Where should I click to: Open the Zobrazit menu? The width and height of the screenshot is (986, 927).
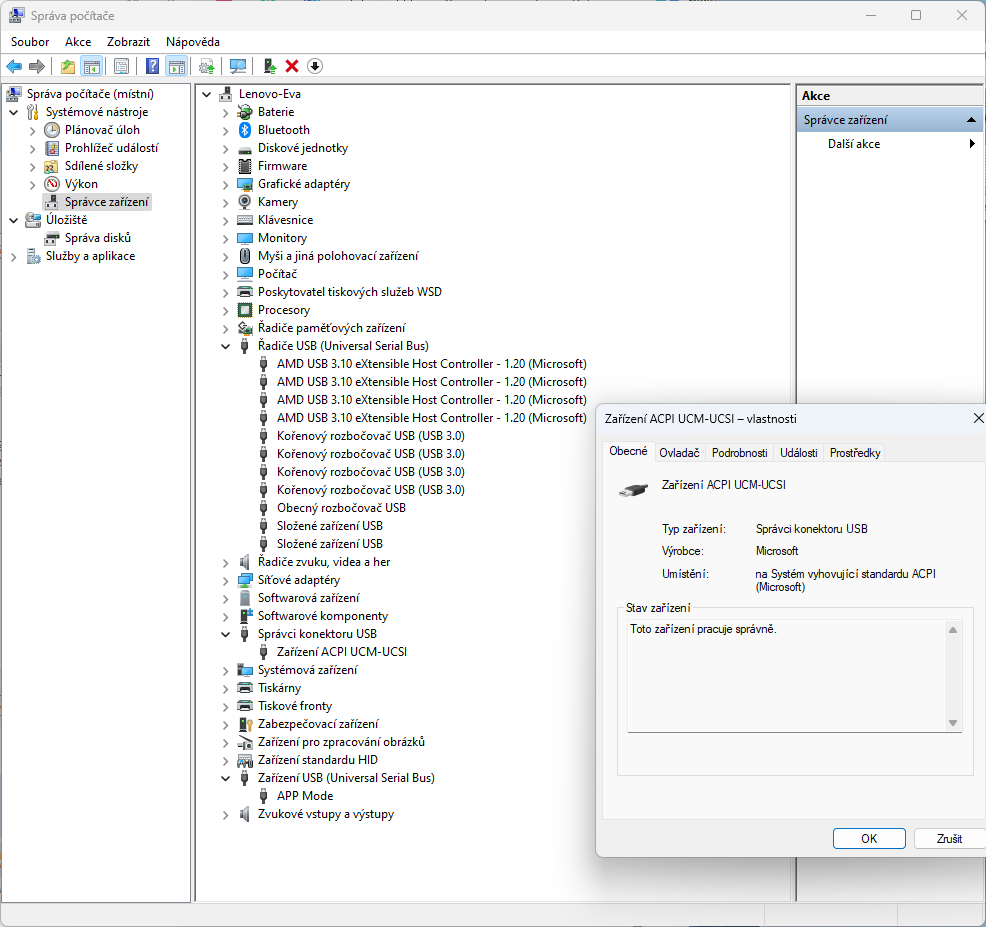128,42
